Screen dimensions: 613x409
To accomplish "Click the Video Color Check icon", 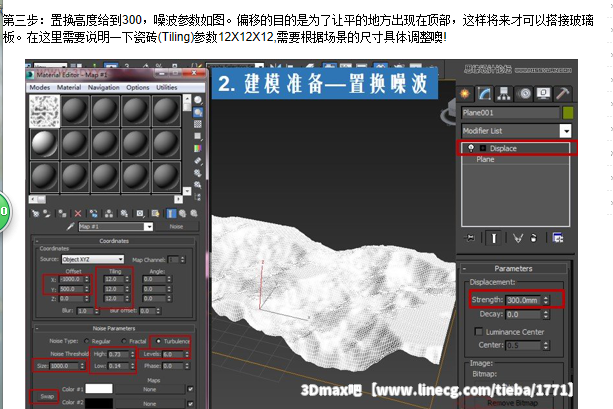I will coord(198,148).
